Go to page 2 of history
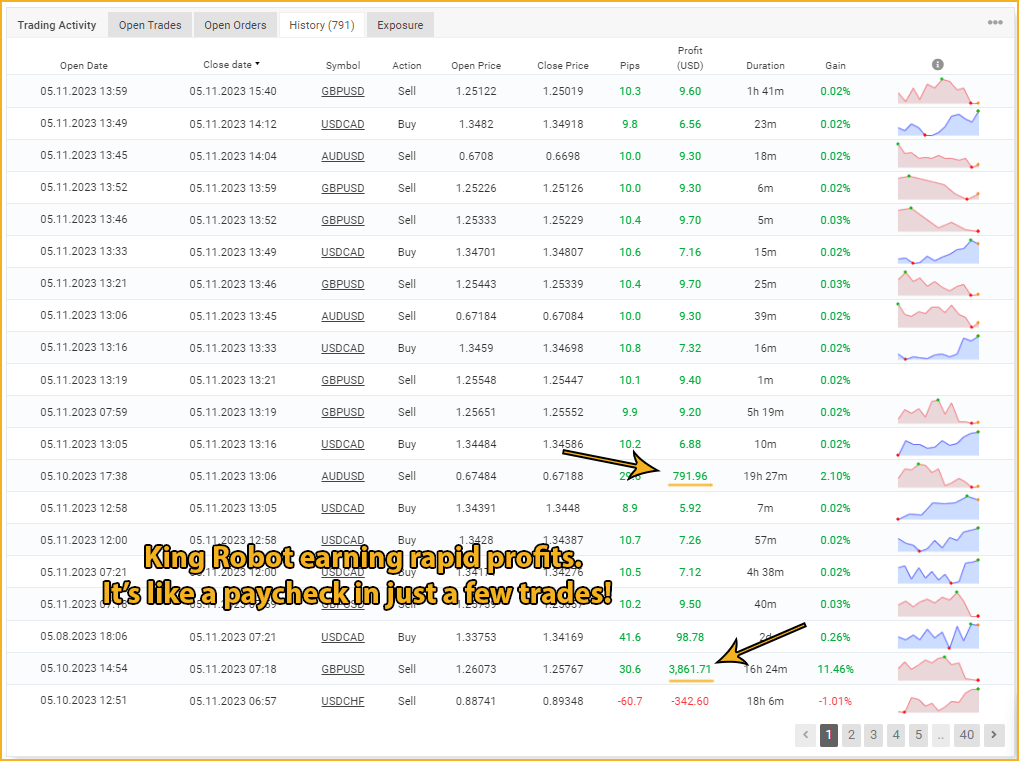1019x761 pixels. point(851,735)
